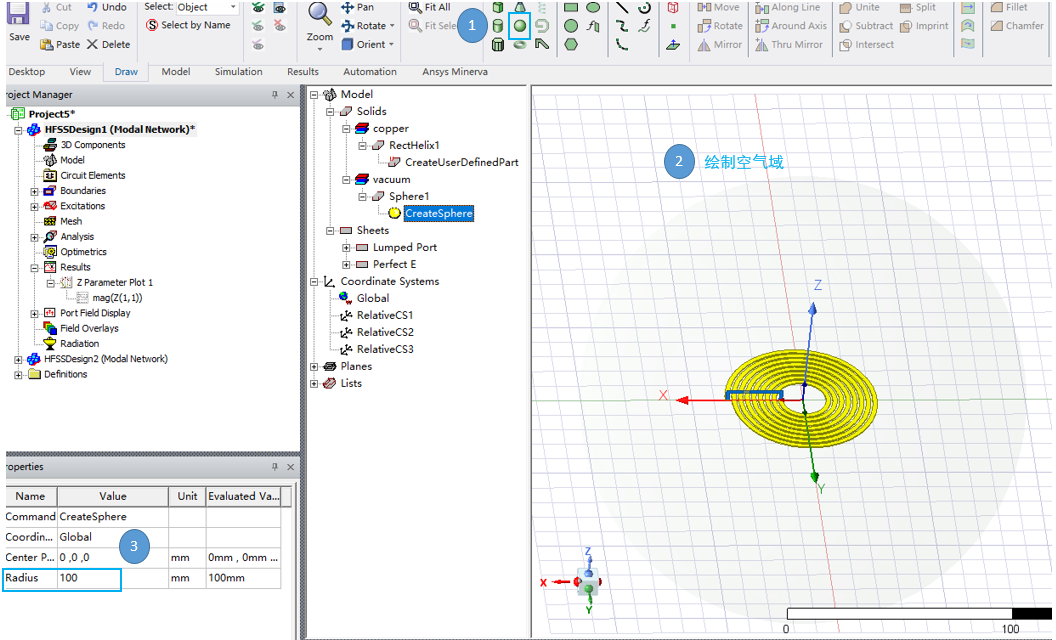Click the Radius value field 100
This screenshot has width=1056, height=640.
[x=112, y=578]
